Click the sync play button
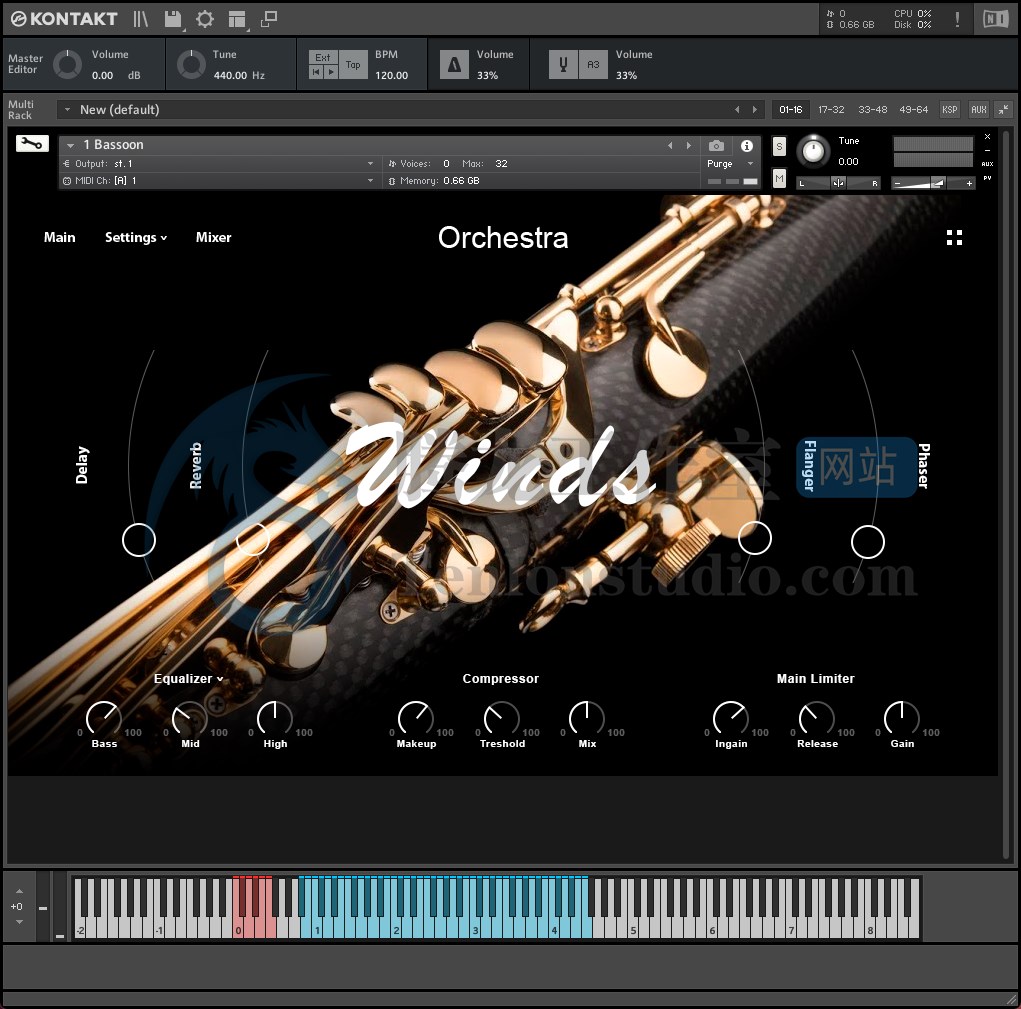Viewport: 1021px width, 1009px height. tap(331, 72)
